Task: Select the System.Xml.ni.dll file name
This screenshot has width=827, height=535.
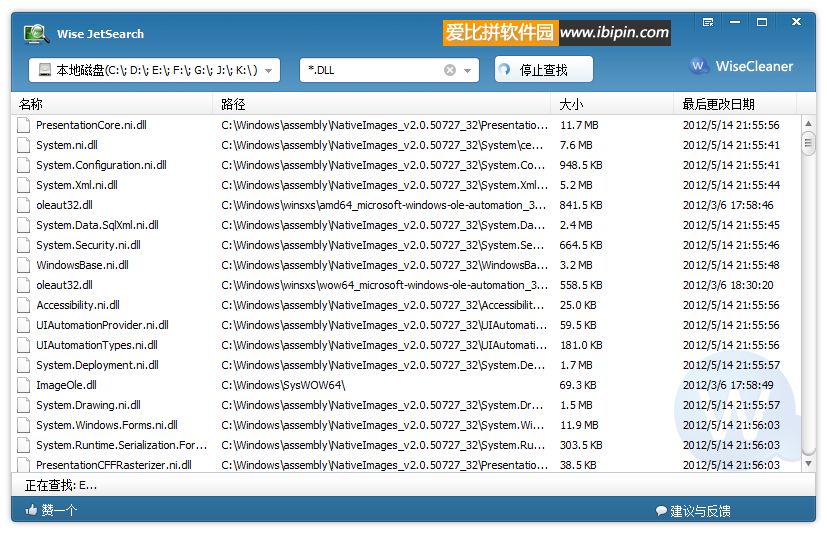Action: (x=77, y=185)
